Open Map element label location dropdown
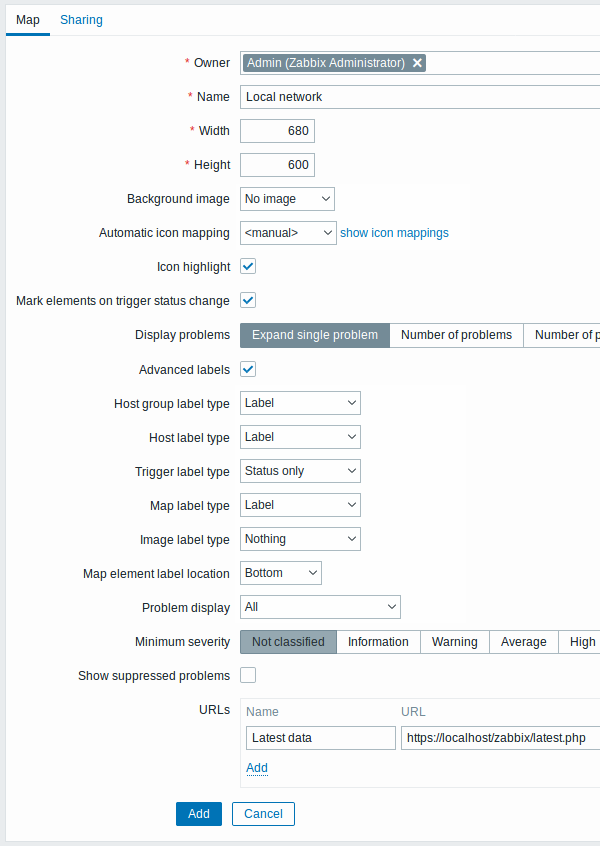 (x=281, y=573)
